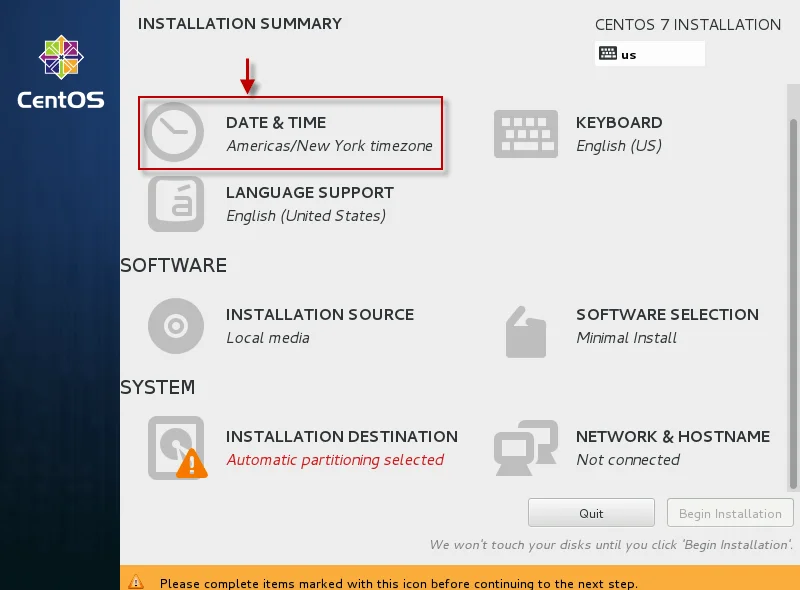
Task: Click the CentOS logo in sidebar
Action: [61, 72]
